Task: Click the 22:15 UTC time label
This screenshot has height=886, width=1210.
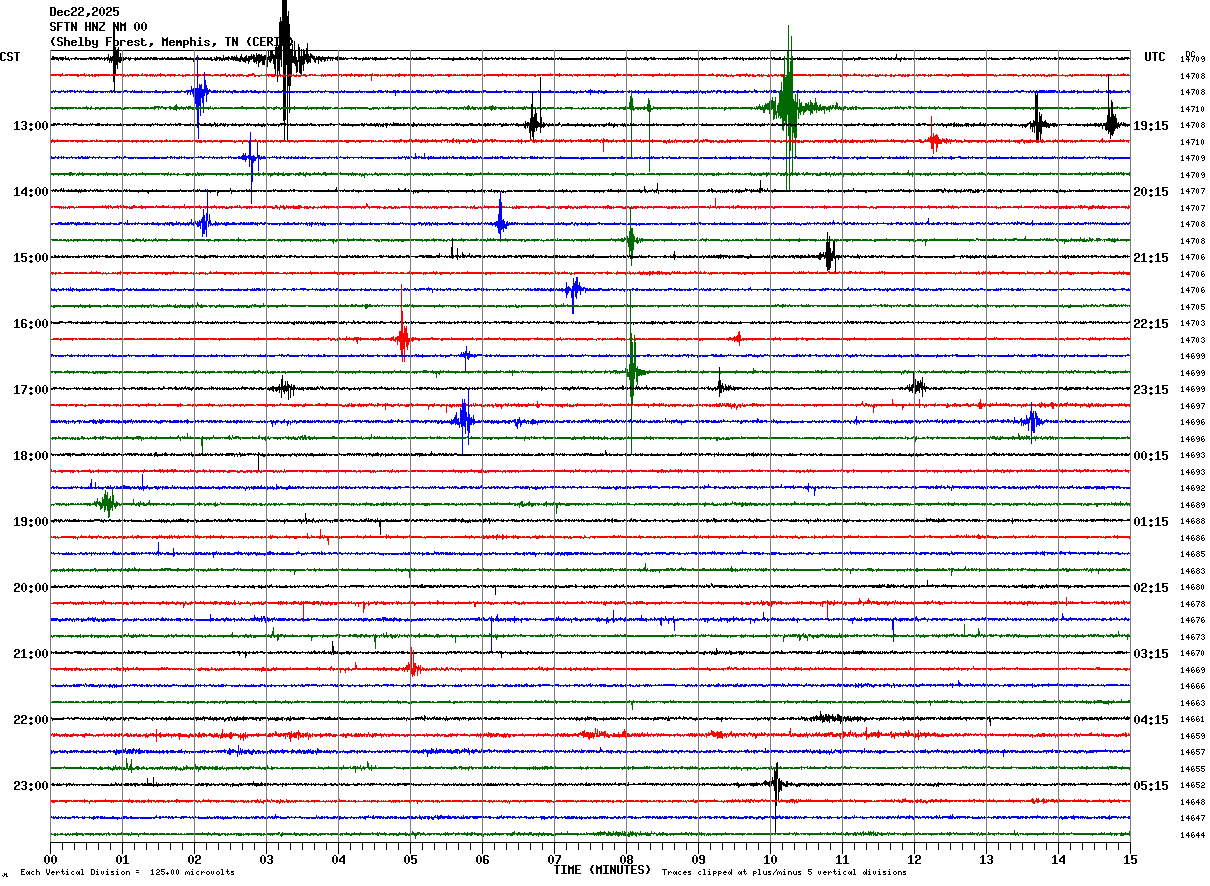Action: point(1151,324)
